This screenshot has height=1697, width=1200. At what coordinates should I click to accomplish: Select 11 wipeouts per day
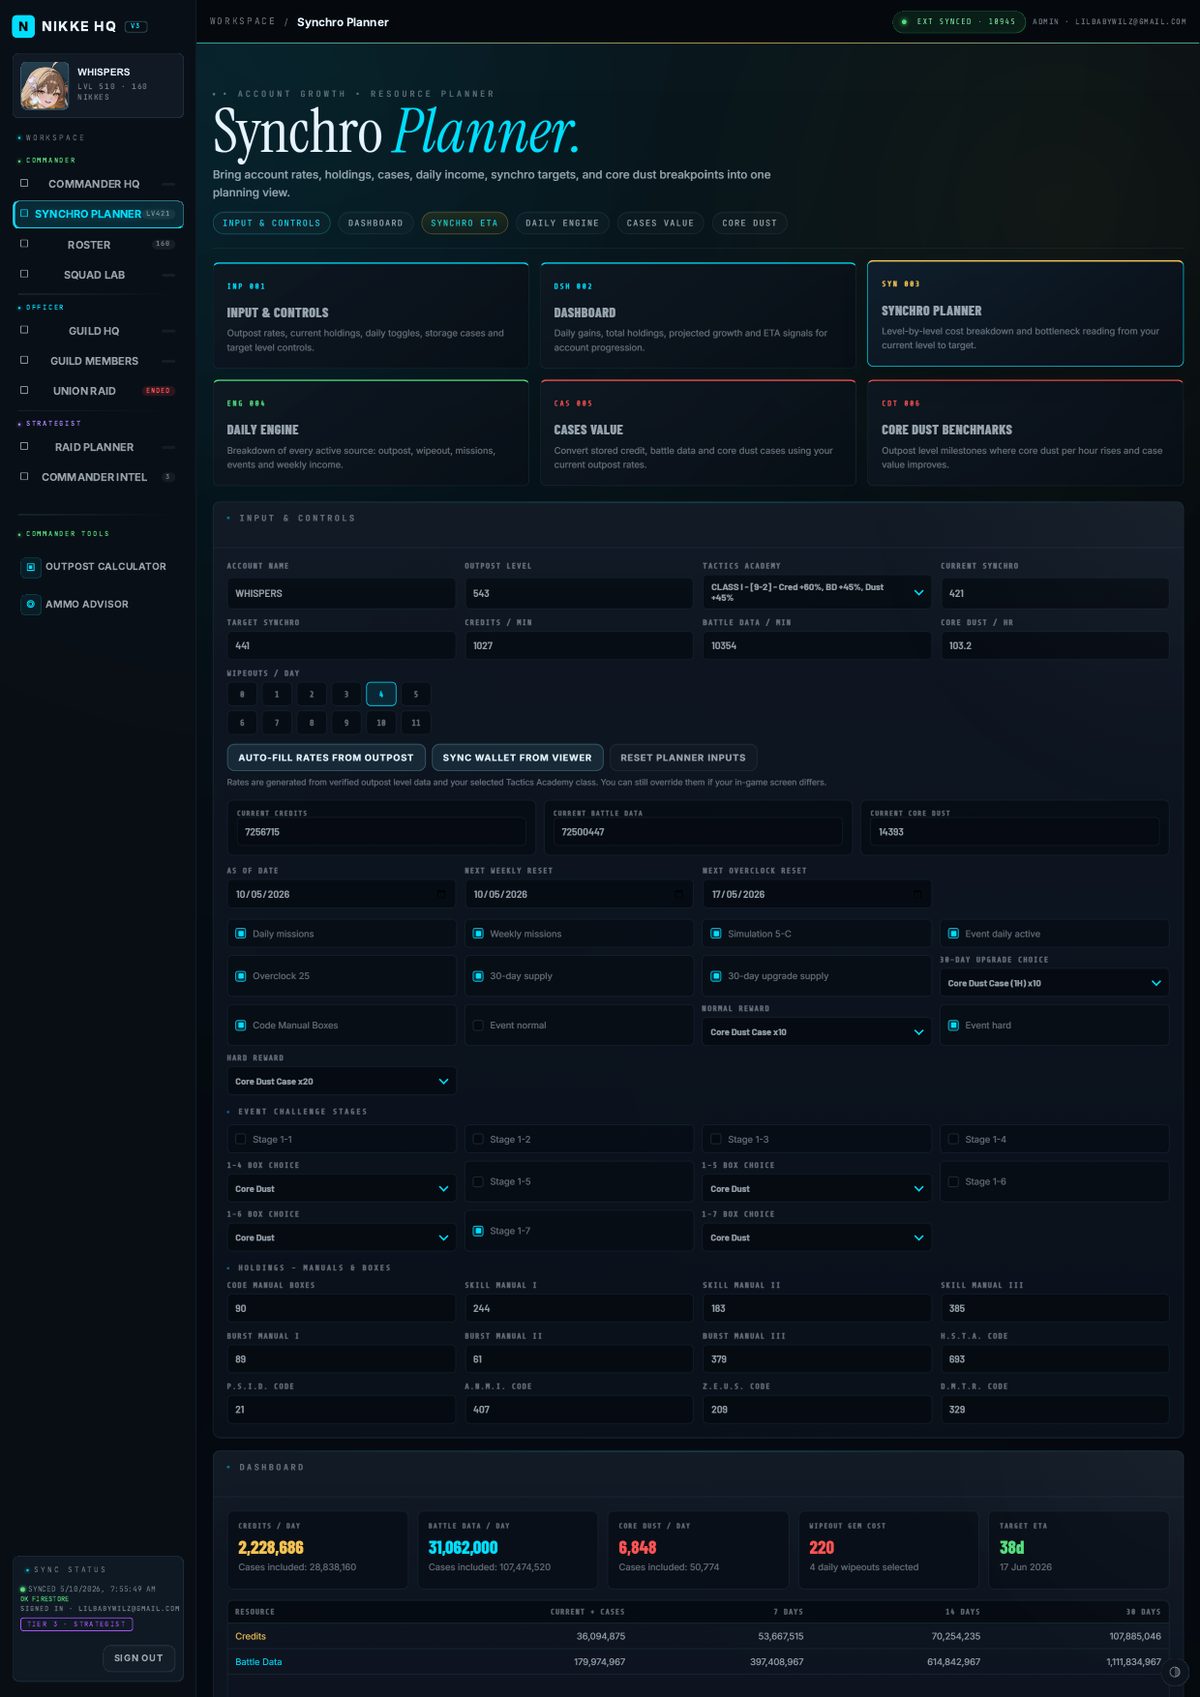416,722
